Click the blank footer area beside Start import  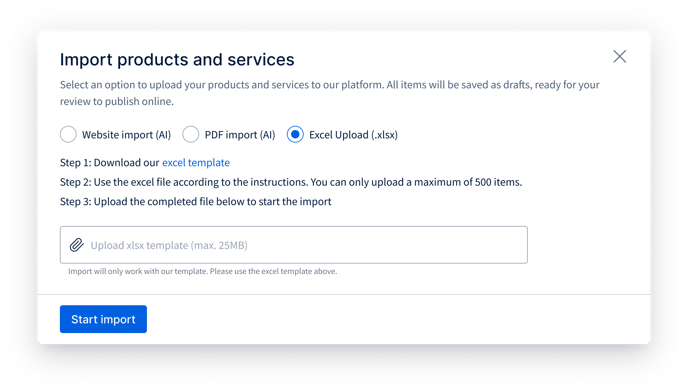coord(395,319)
